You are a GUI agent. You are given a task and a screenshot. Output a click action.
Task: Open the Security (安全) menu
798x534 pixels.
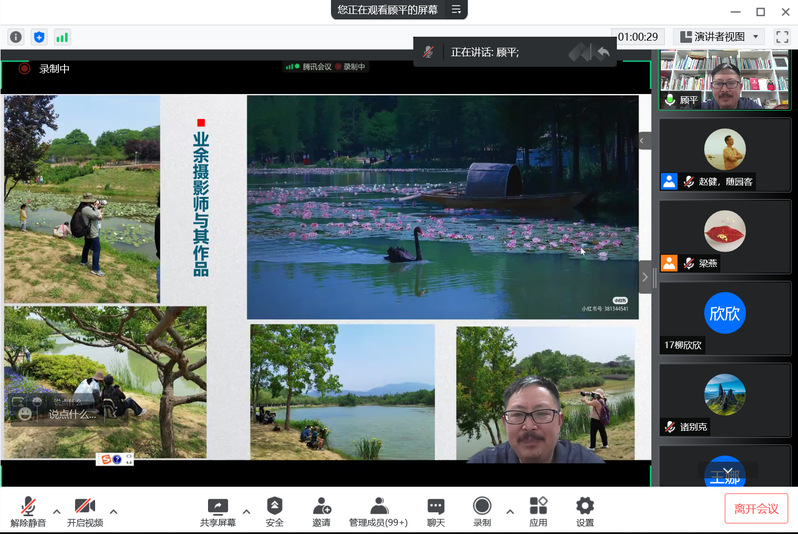pyautogui.click(x=274, y=511)
